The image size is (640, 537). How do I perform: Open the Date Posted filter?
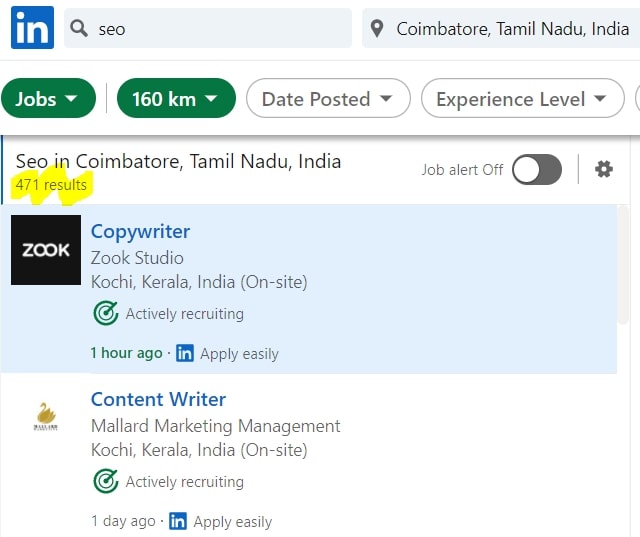click(x=327, y=99)
